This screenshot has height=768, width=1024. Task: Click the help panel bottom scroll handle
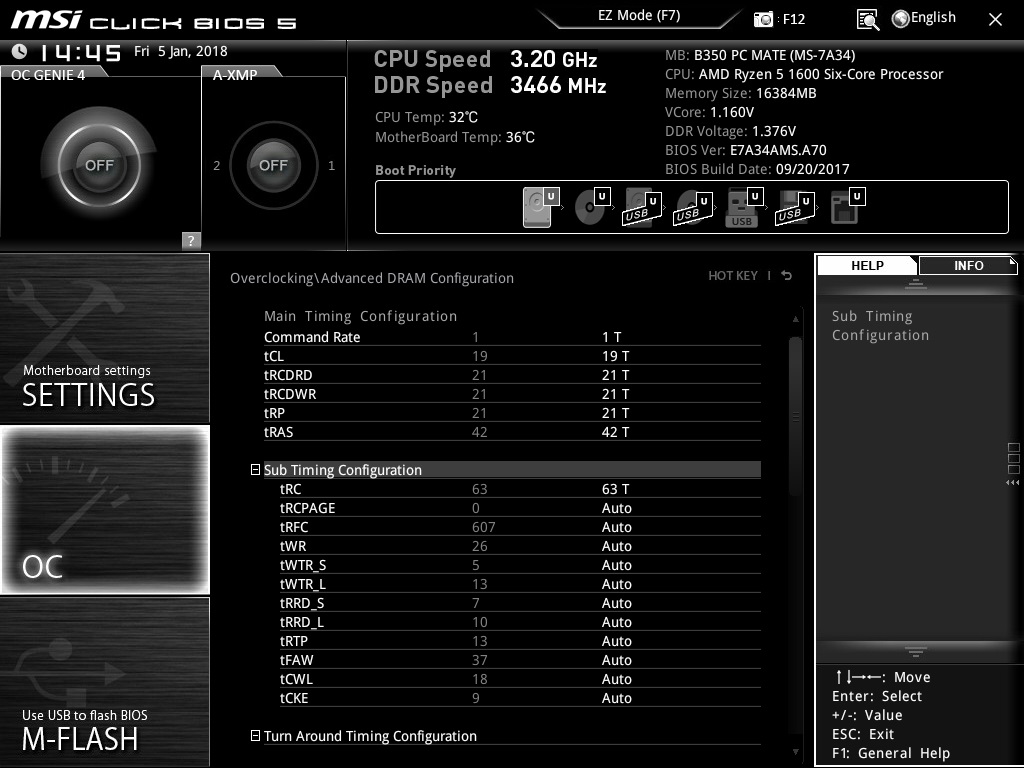[x=916, y=652]
